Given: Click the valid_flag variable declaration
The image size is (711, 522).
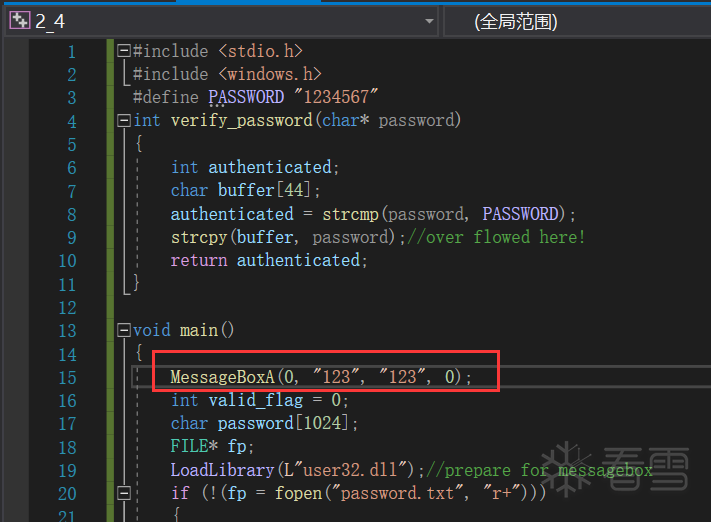Looking at the screenshot, I should [x=259, y=400].
